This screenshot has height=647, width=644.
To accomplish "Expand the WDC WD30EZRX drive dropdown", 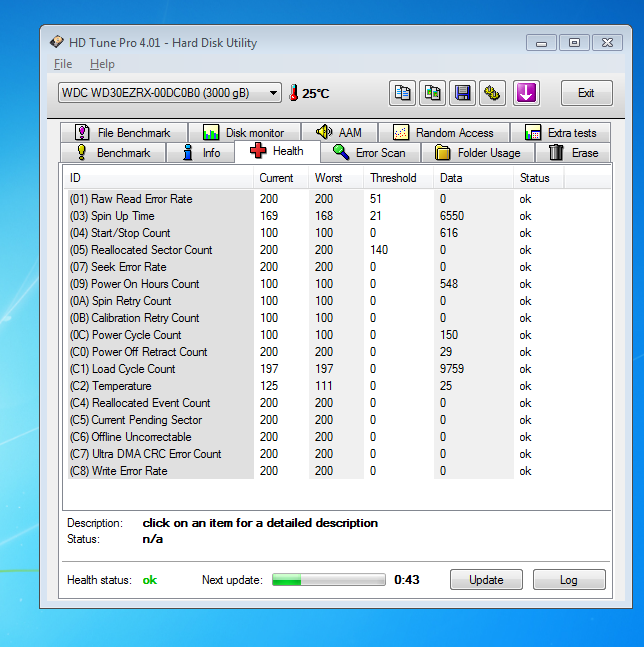I will [170, 93].
